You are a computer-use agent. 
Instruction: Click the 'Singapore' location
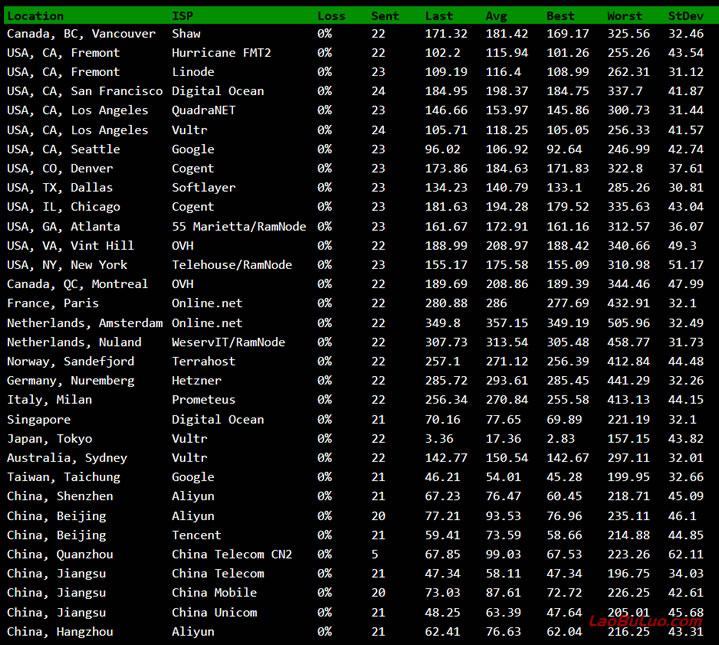tap(39, 420)
